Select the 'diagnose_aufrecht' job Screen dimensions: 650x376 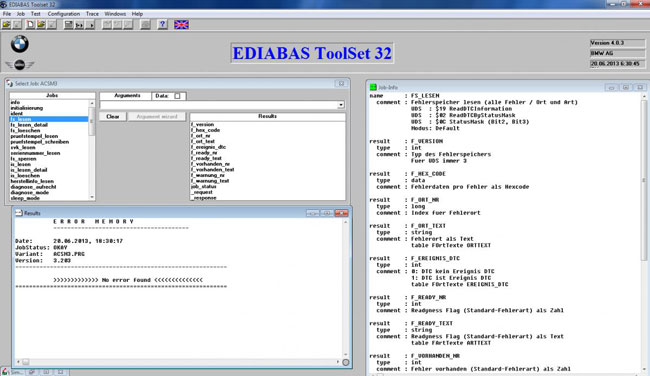(x=33, y=187)
